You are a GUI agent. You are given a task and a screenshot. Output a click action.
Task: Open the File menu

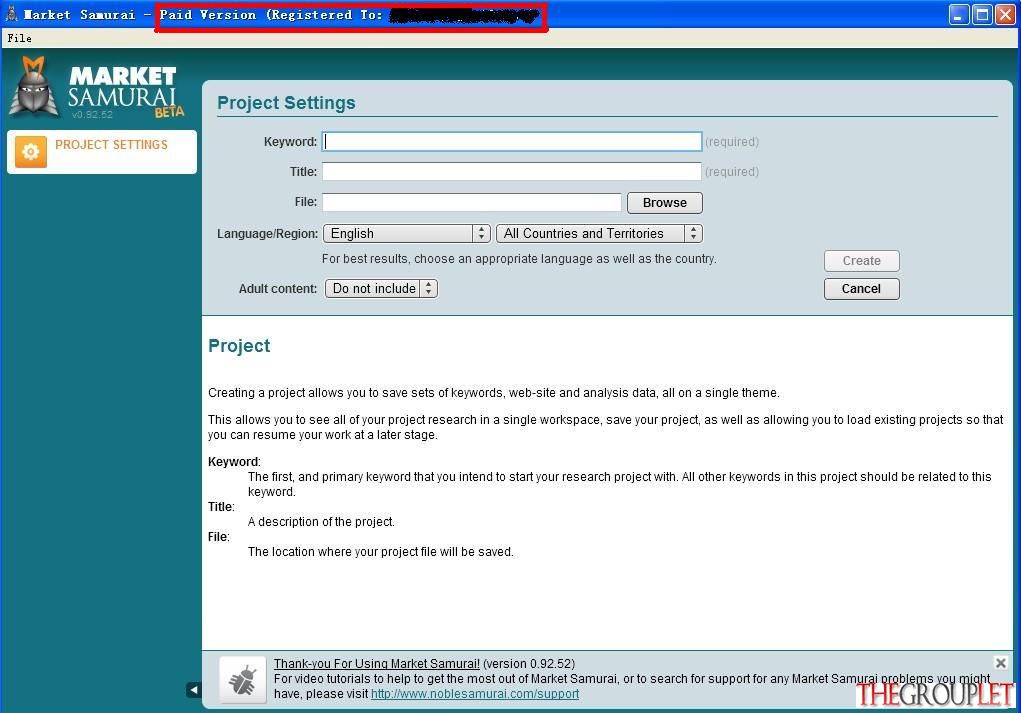pos(20,38)
